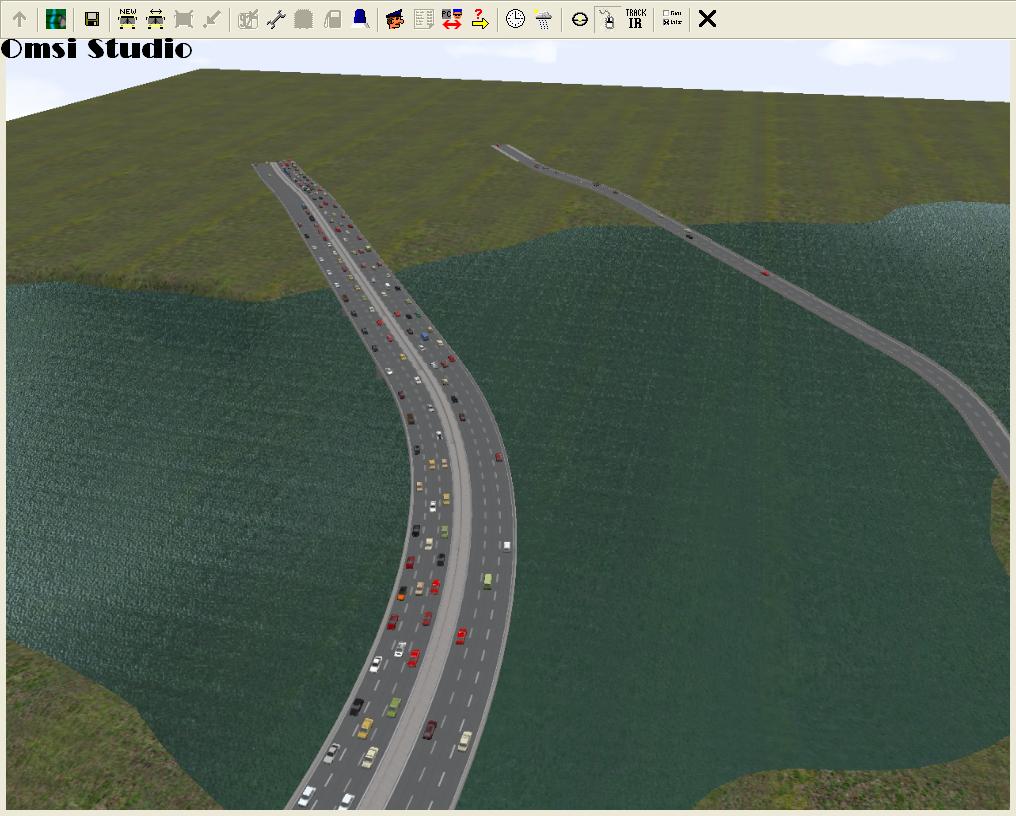Untick the checked checkbox beside TrackIR
The width and height of the screenshot is (1016, 816).
pyautogui.click(x=666, y=22)
